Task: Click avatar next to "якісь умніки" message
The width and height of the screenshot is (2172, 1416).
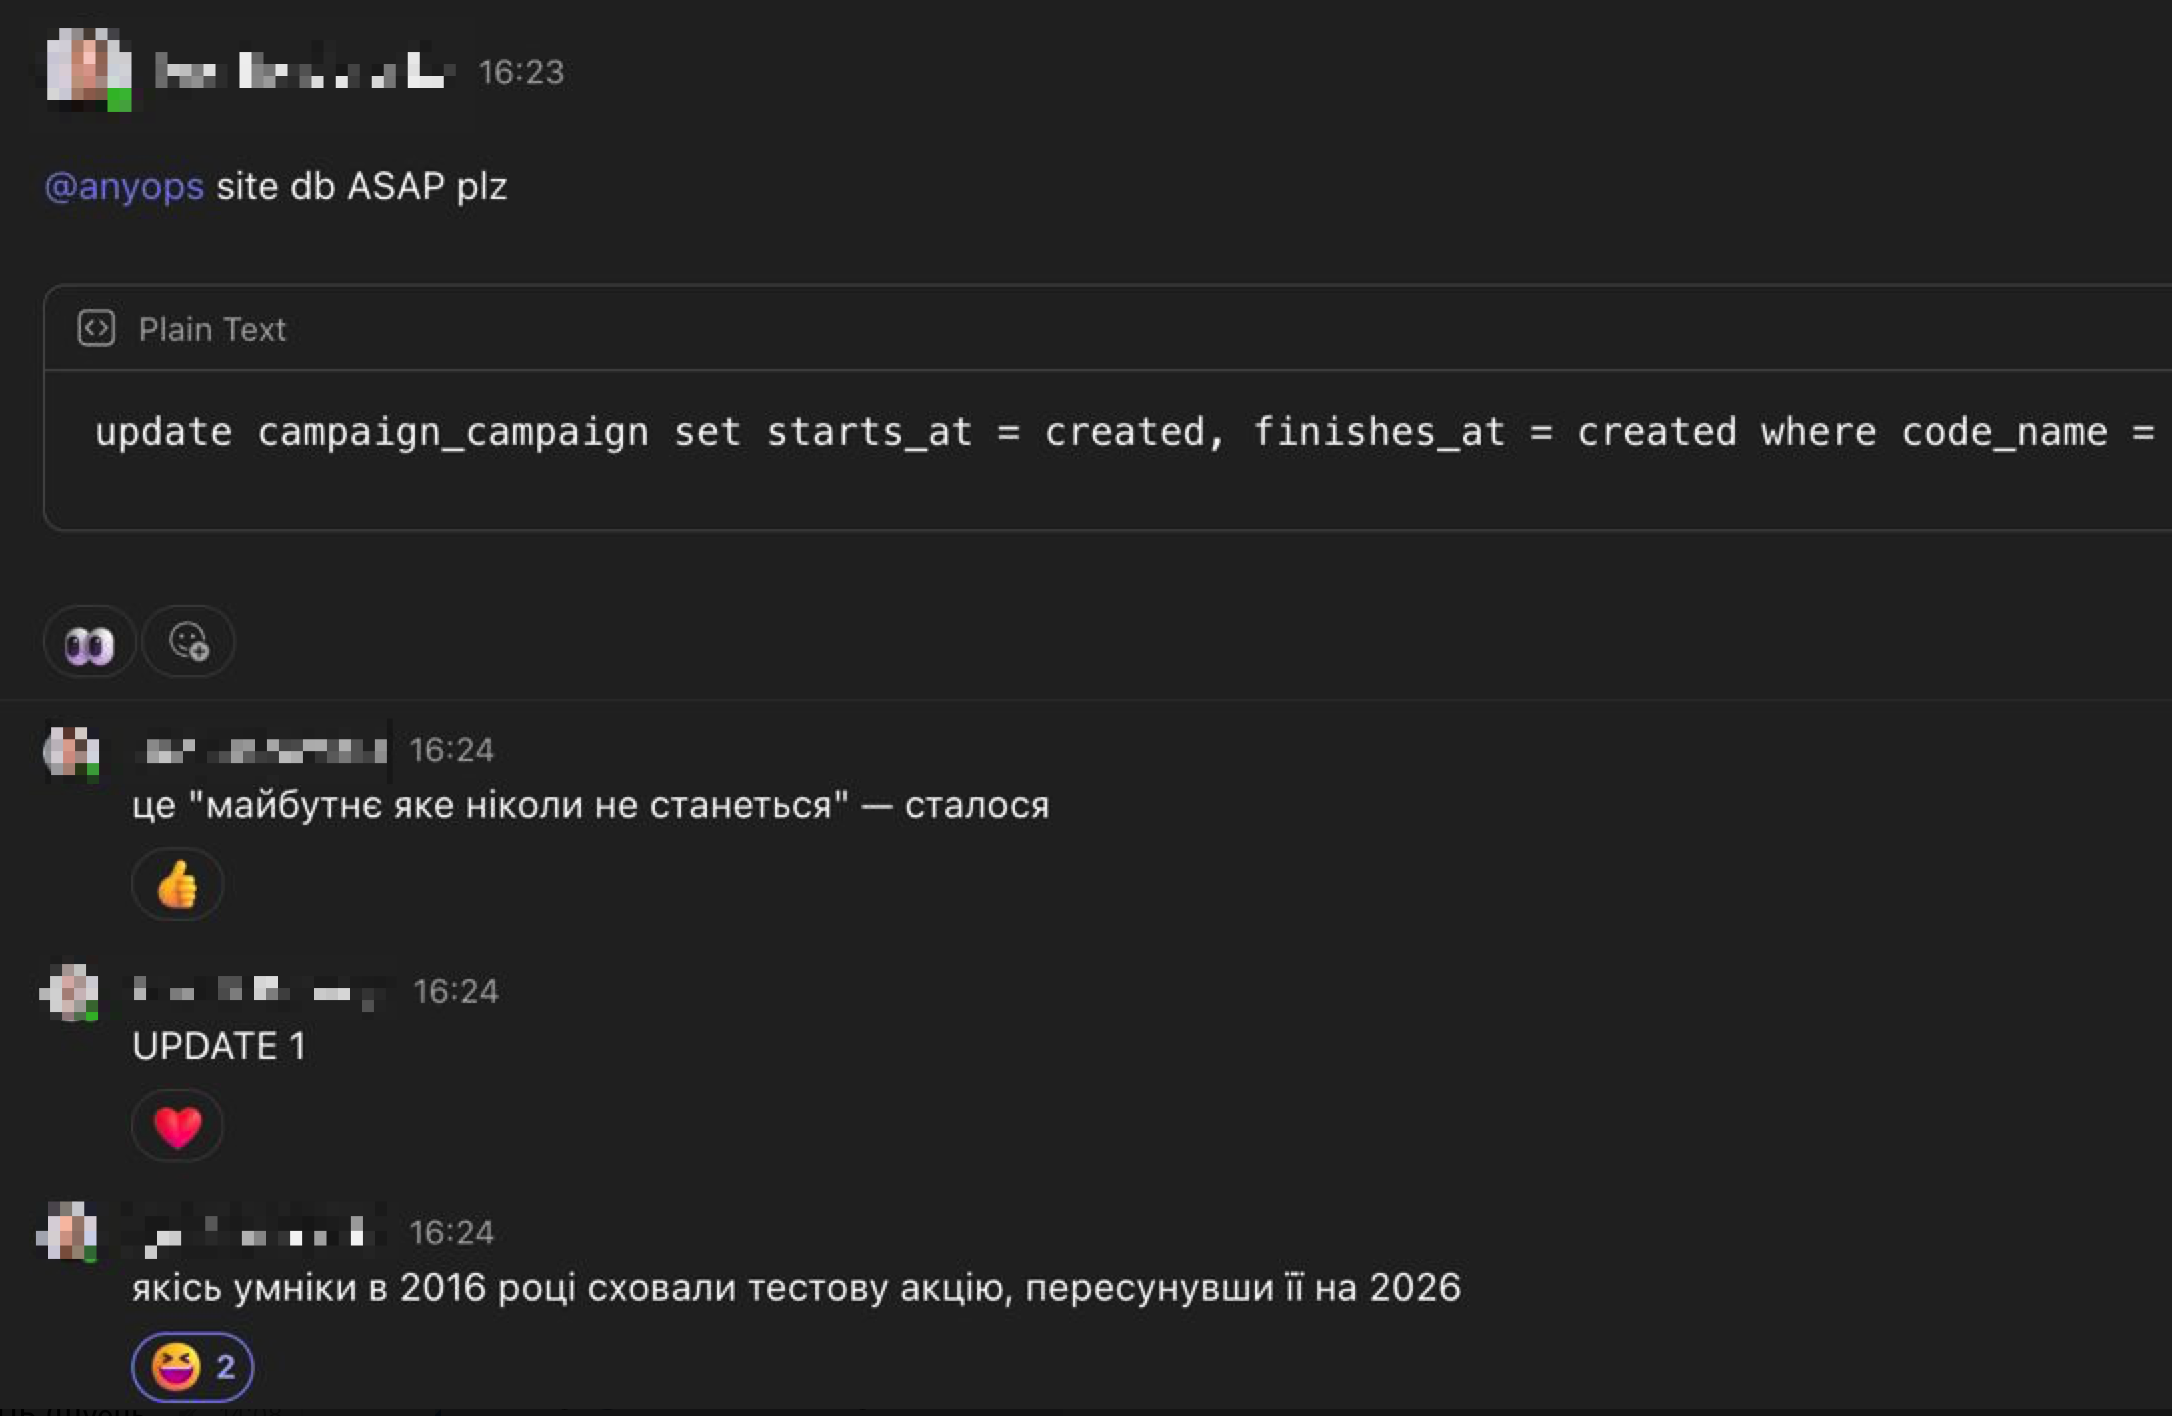Action: click(69, 1232)
